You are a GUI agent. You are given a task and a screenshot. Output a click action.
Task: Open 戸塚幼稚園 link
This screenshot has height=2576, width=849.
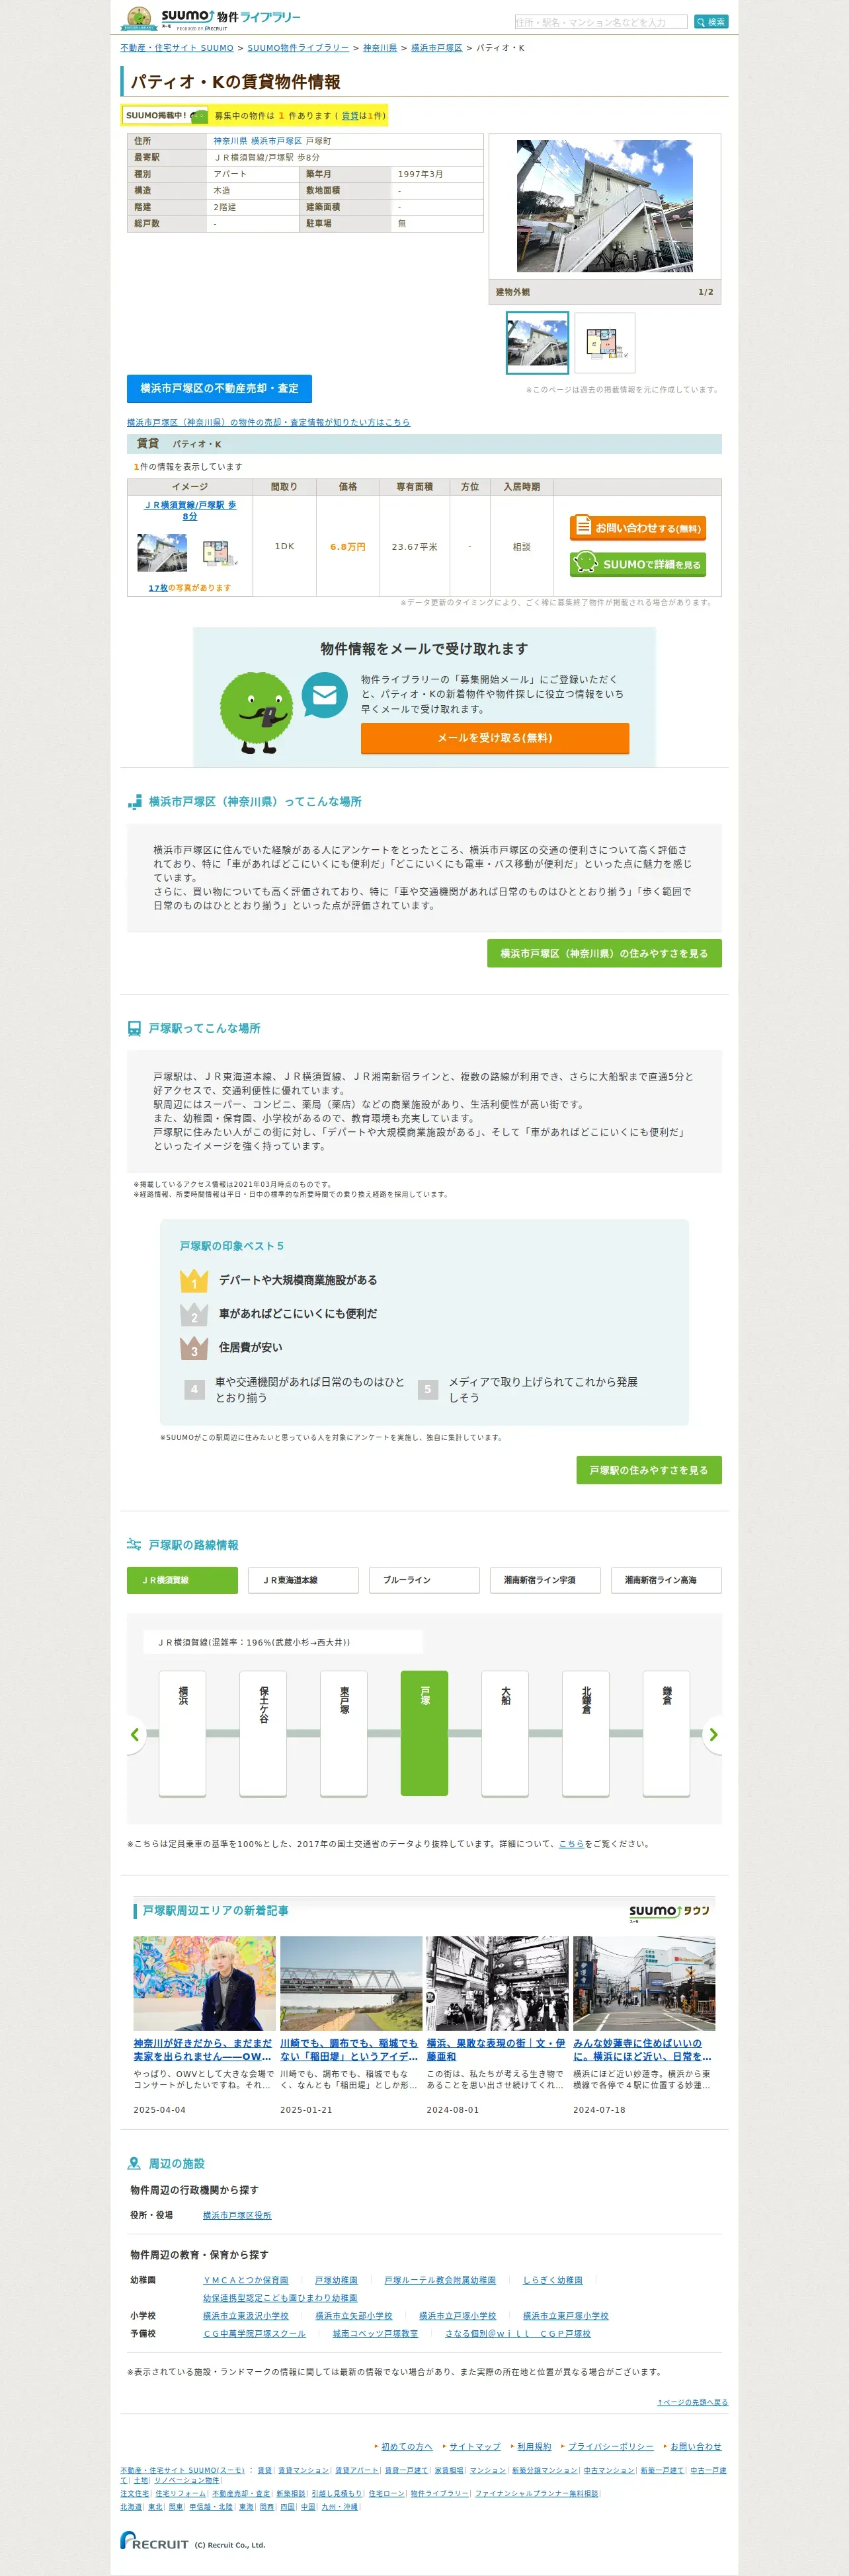tap(336, 2280)
